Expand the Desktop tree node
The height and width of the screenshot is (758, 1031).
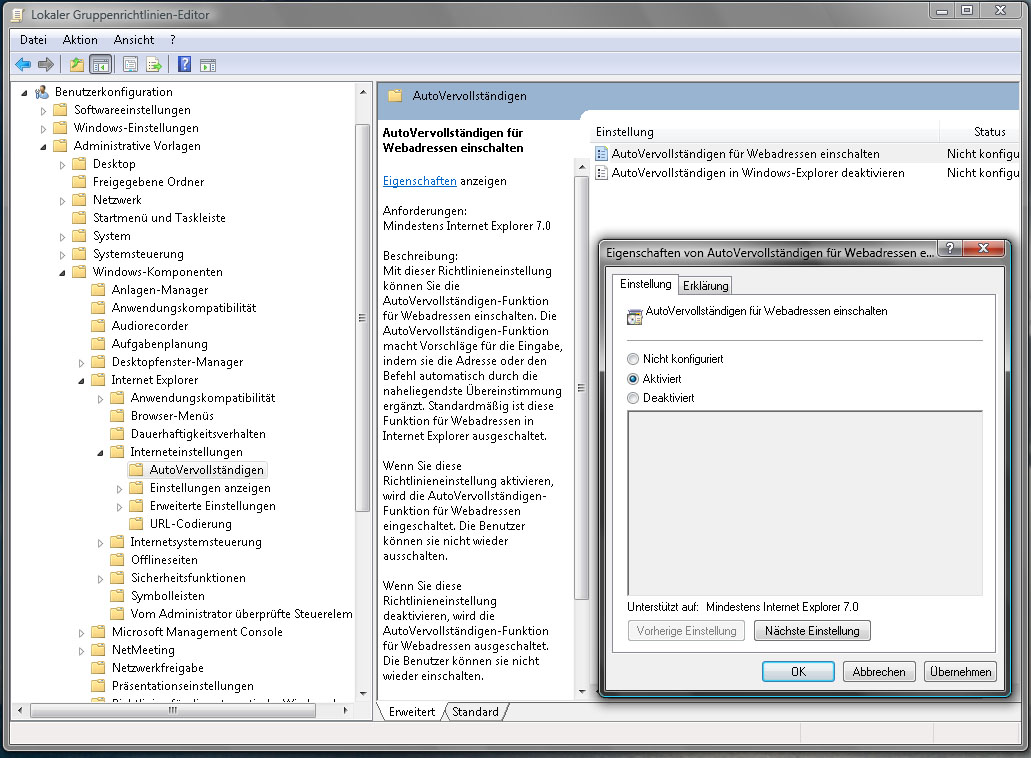62,164
